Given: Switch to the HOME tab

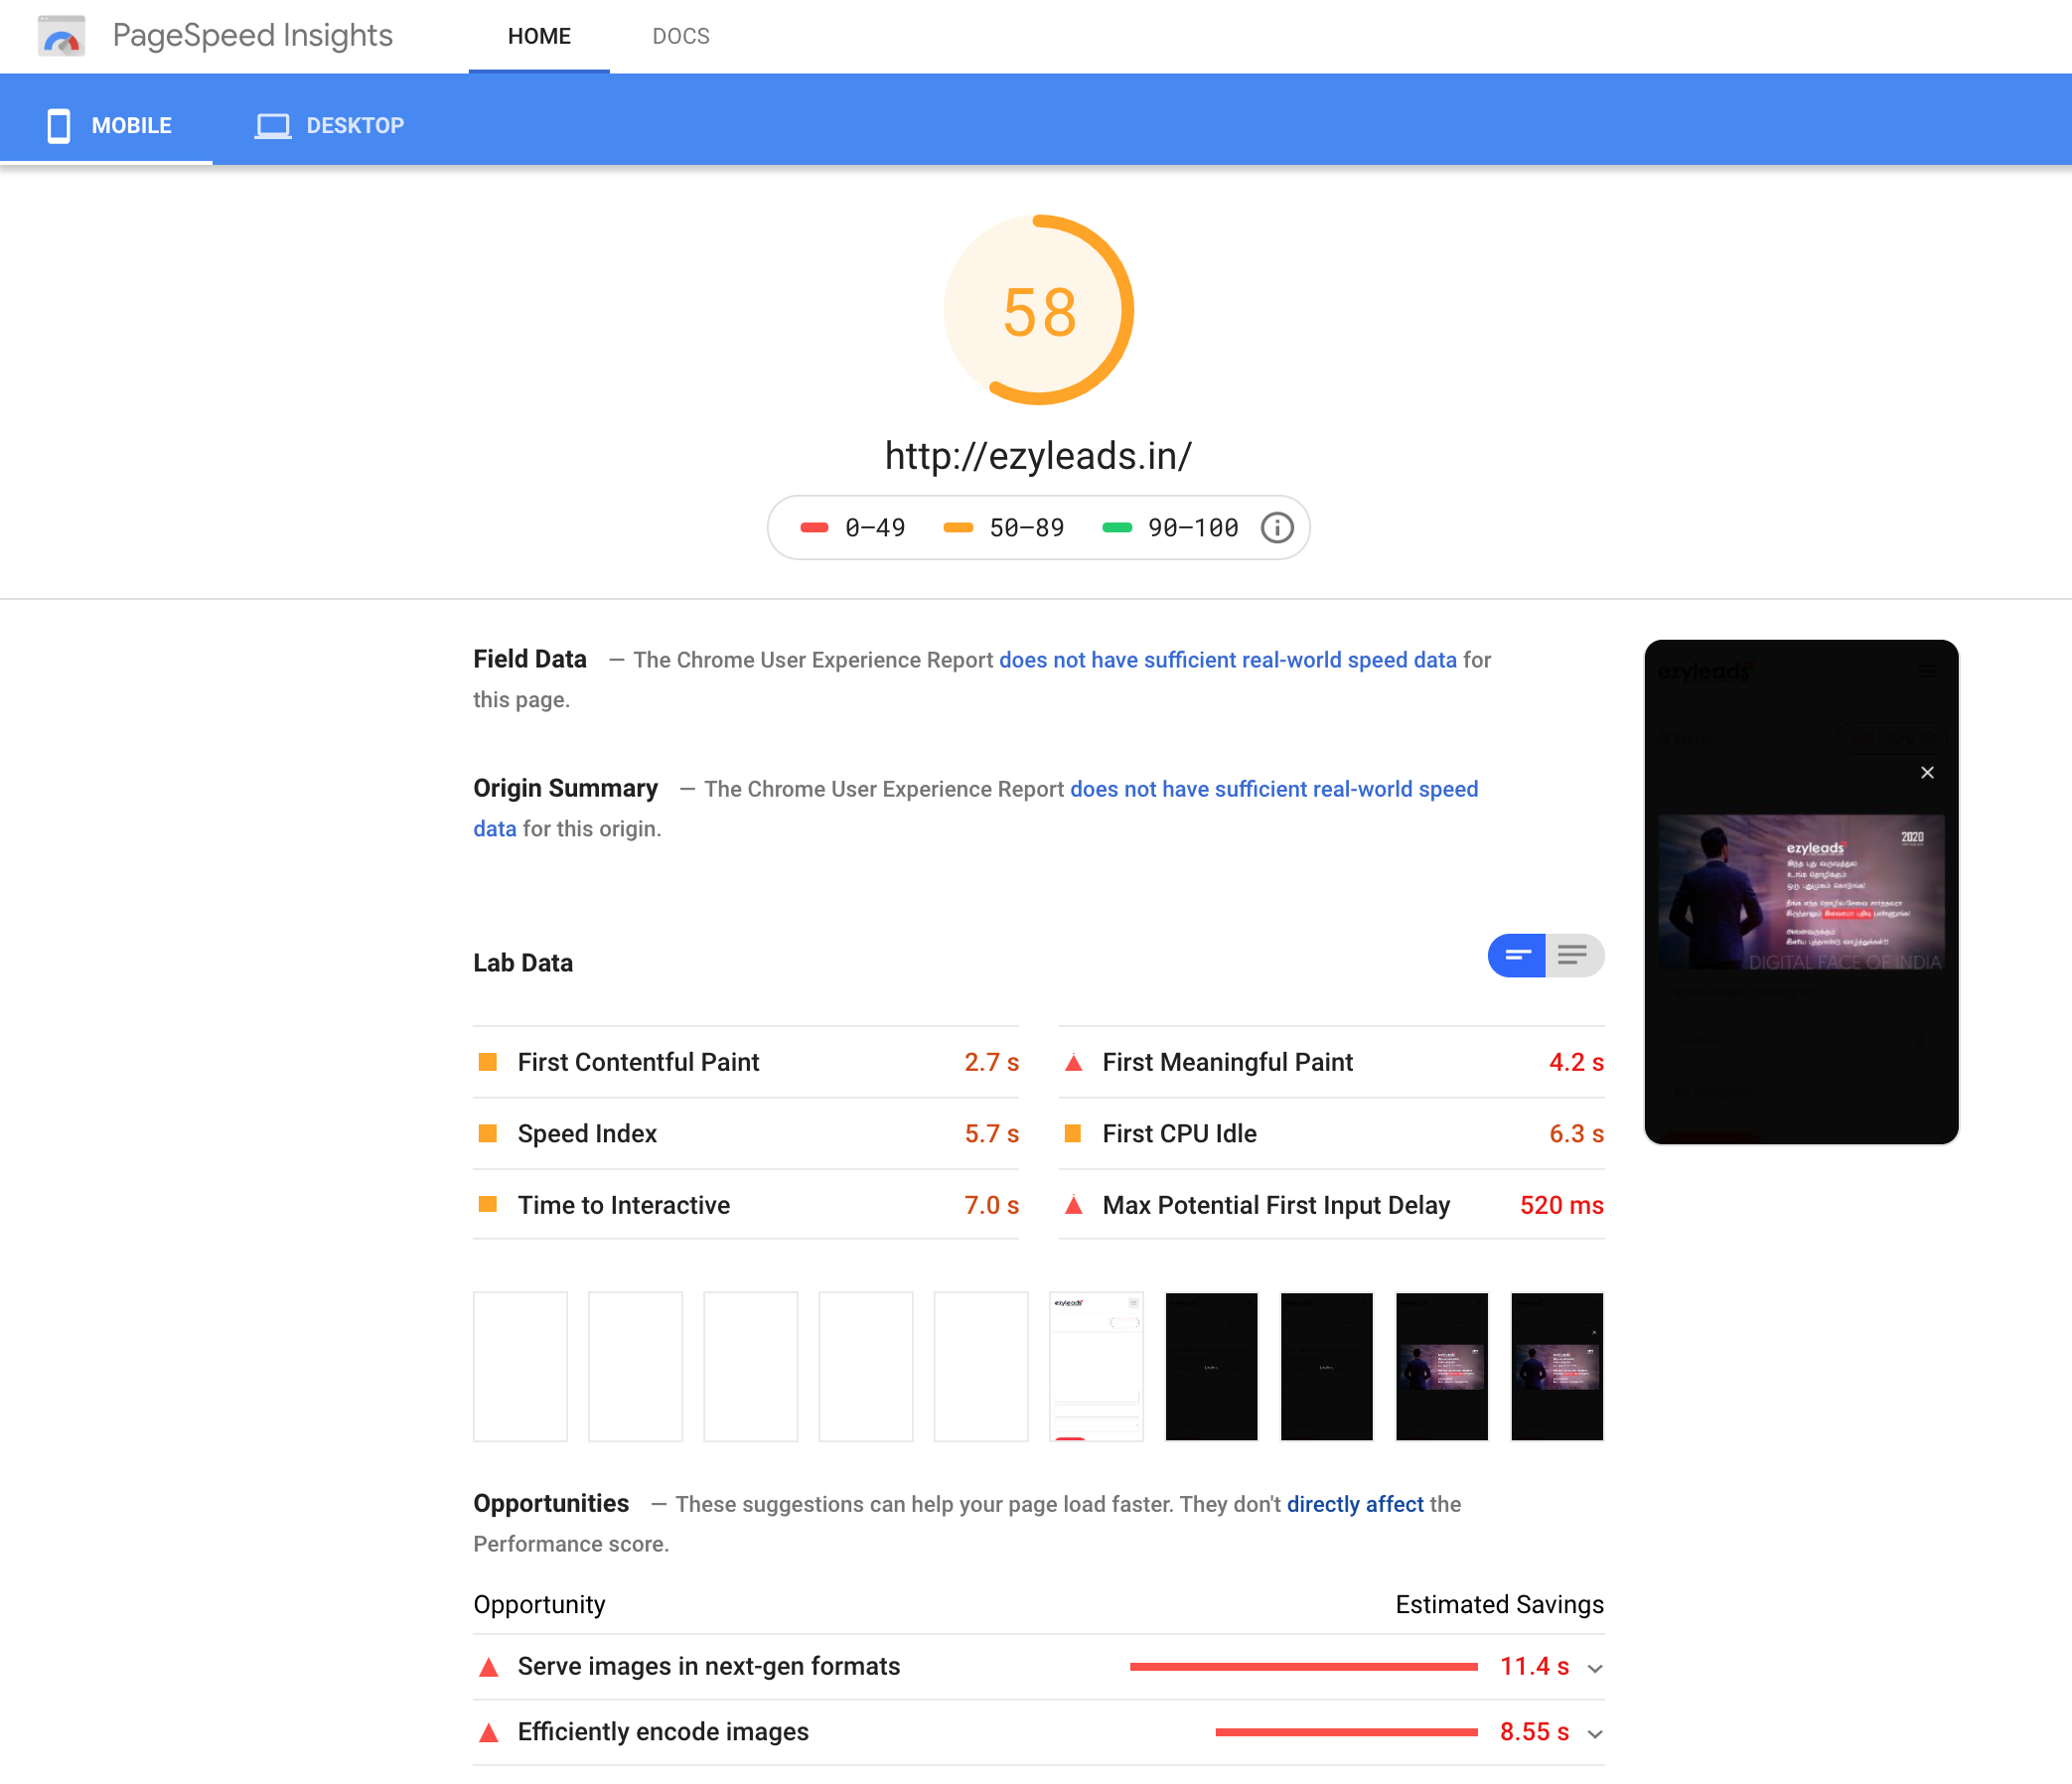Looking at the screenshot, I should click(539, 36).
